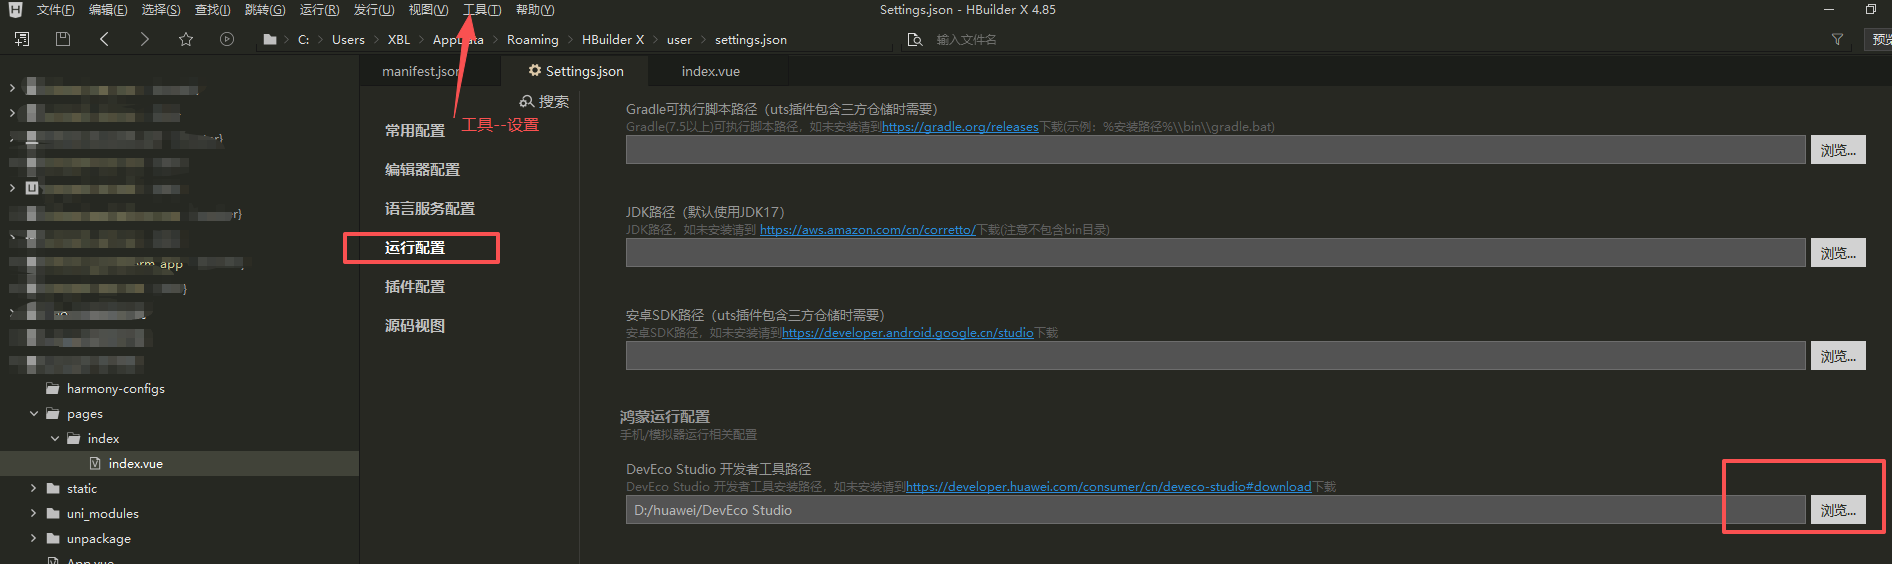This screenshot has height=564, width=1892.
Task: Collapse the index folder chevron
Action: (x=55, y=438)
